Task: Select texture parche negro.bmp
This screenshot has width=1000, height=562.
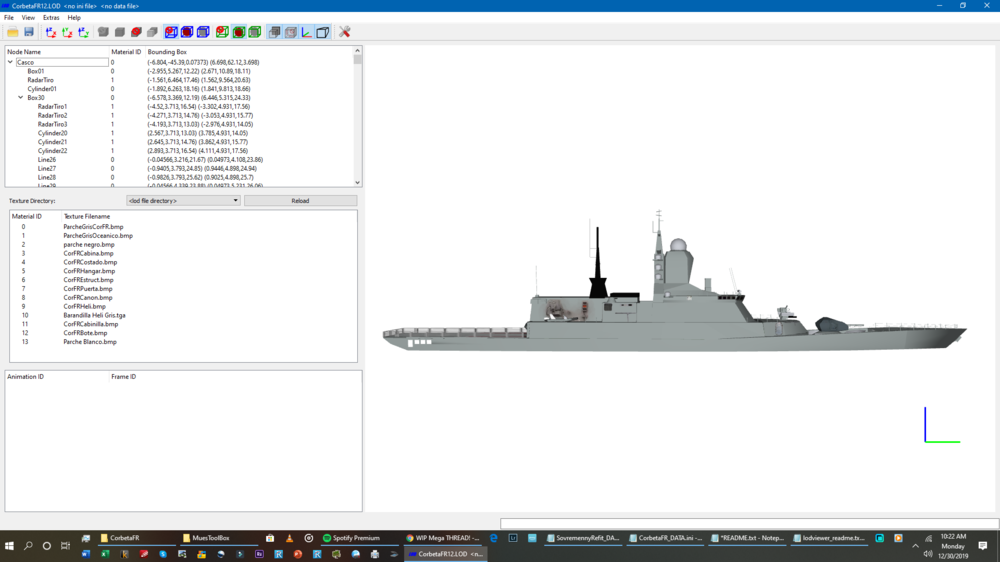Action: [x=89, y=244]
